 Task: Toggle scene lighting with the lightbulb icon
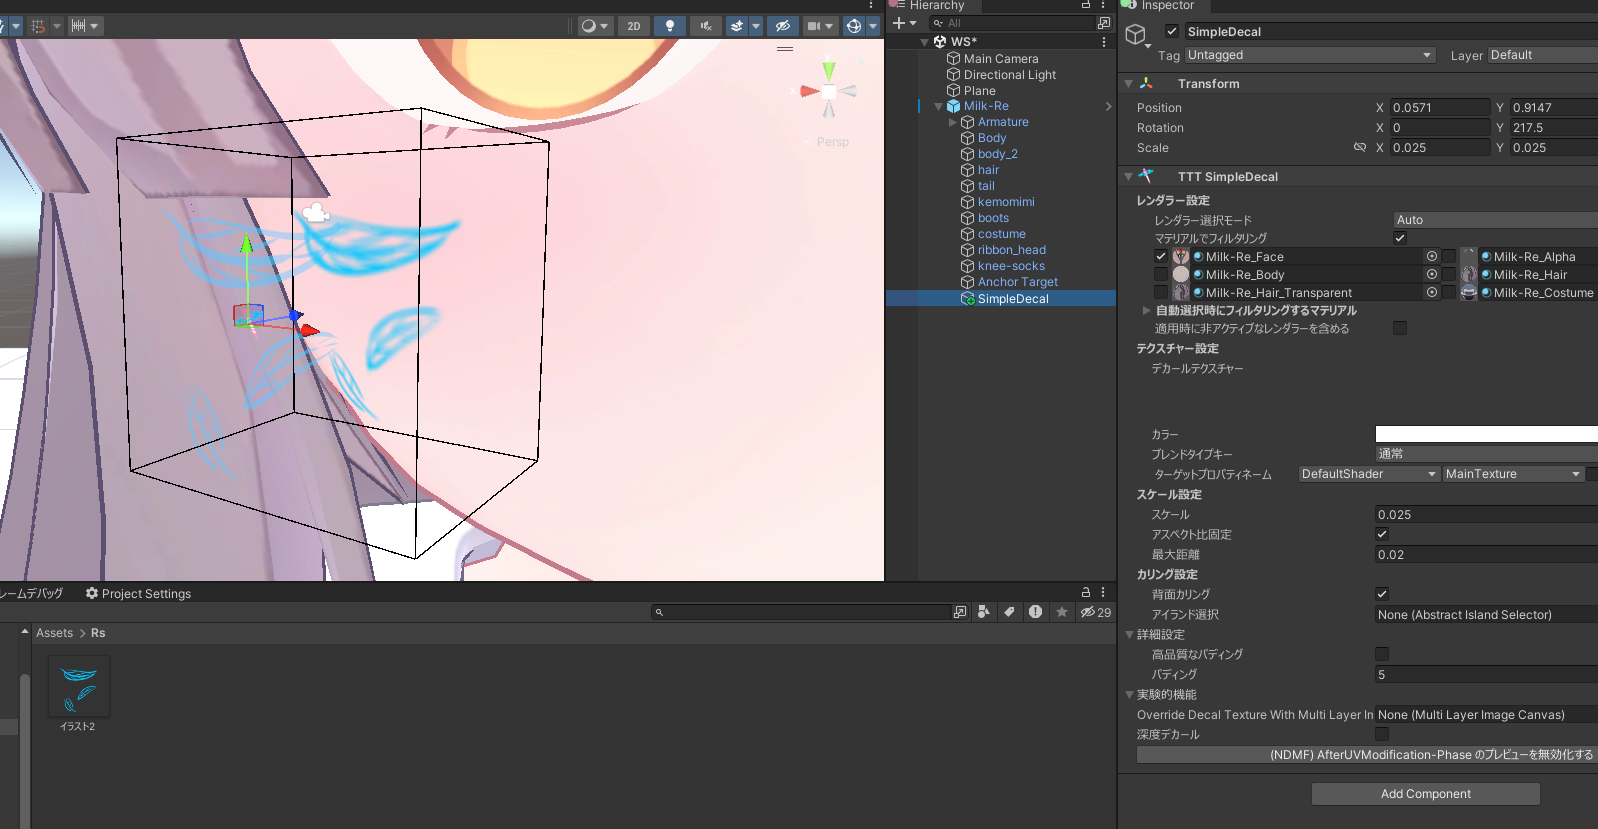tap(670, 26)
